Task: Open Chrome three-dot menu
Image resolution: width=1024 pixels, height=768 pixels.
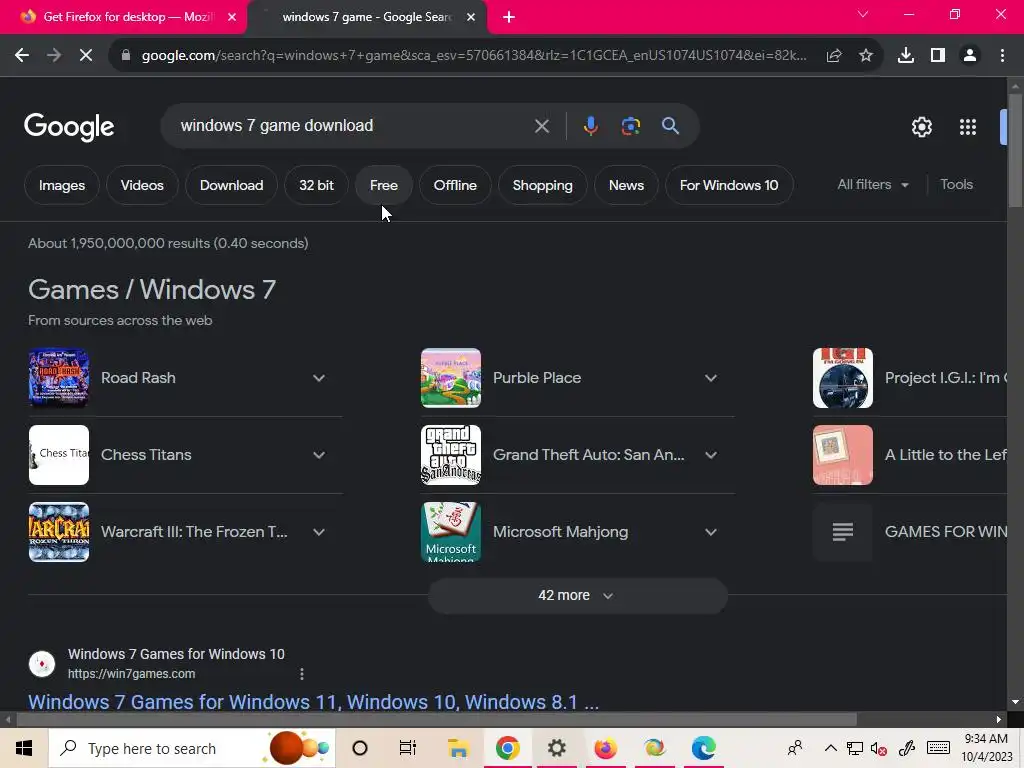Action: pyautogui.click(x=1002, y=56)
